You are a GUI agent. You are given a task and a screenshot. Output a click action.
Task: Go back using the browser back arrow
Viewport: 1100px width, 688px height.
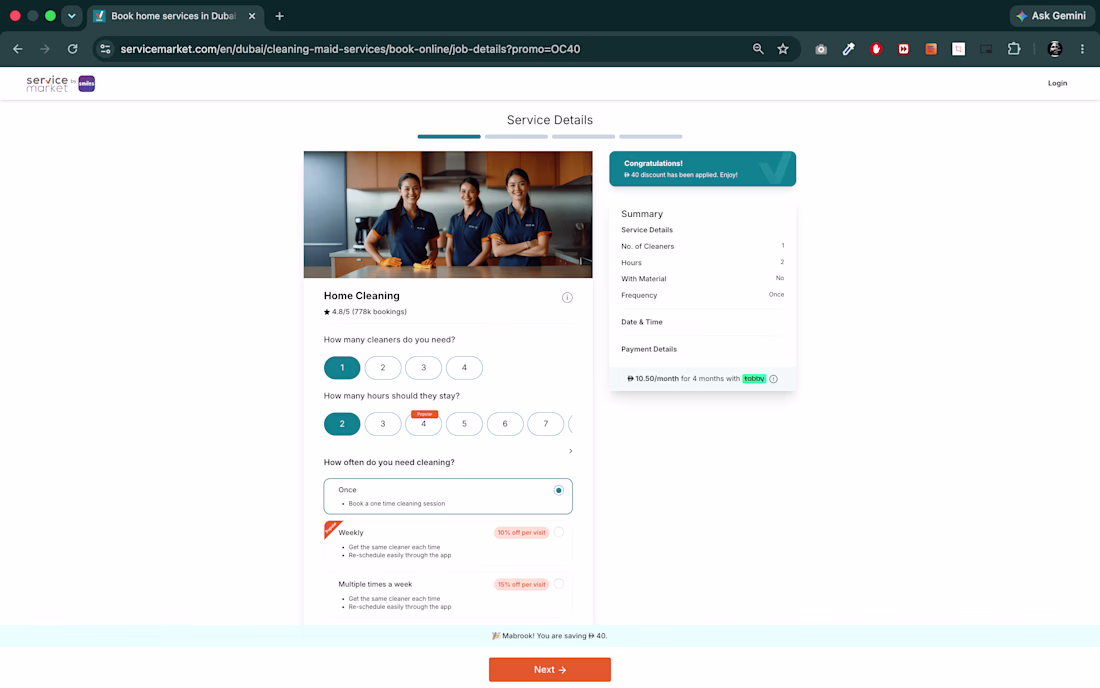point(18,49)
